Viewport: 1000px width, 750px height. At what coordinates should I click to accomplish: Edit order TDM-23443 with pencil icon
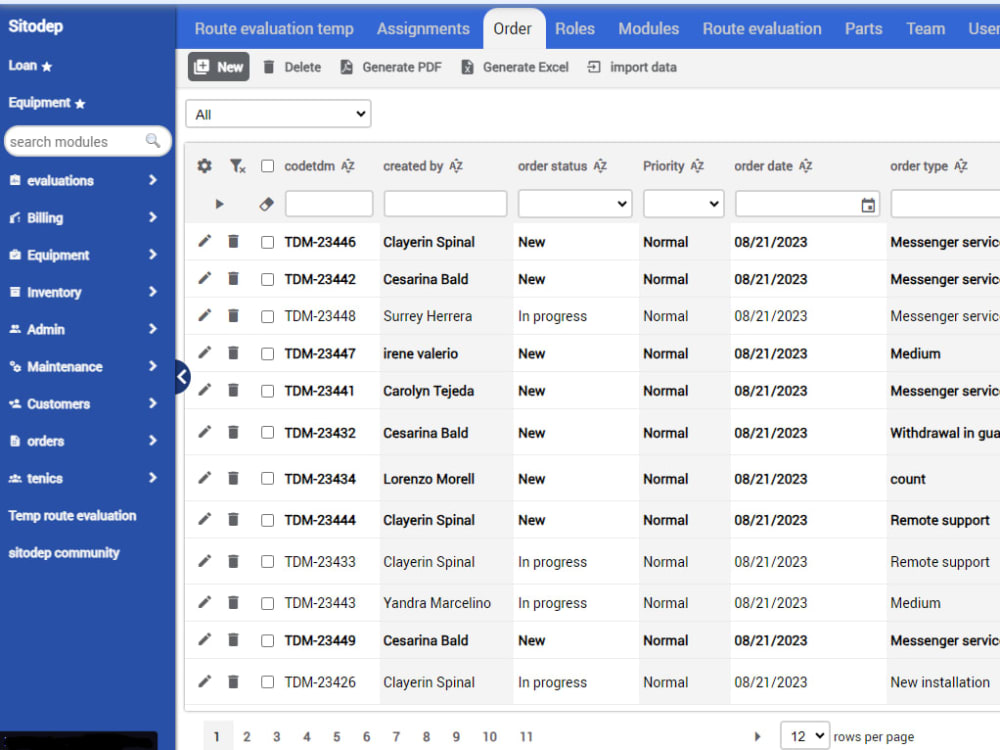click(204, 601)
